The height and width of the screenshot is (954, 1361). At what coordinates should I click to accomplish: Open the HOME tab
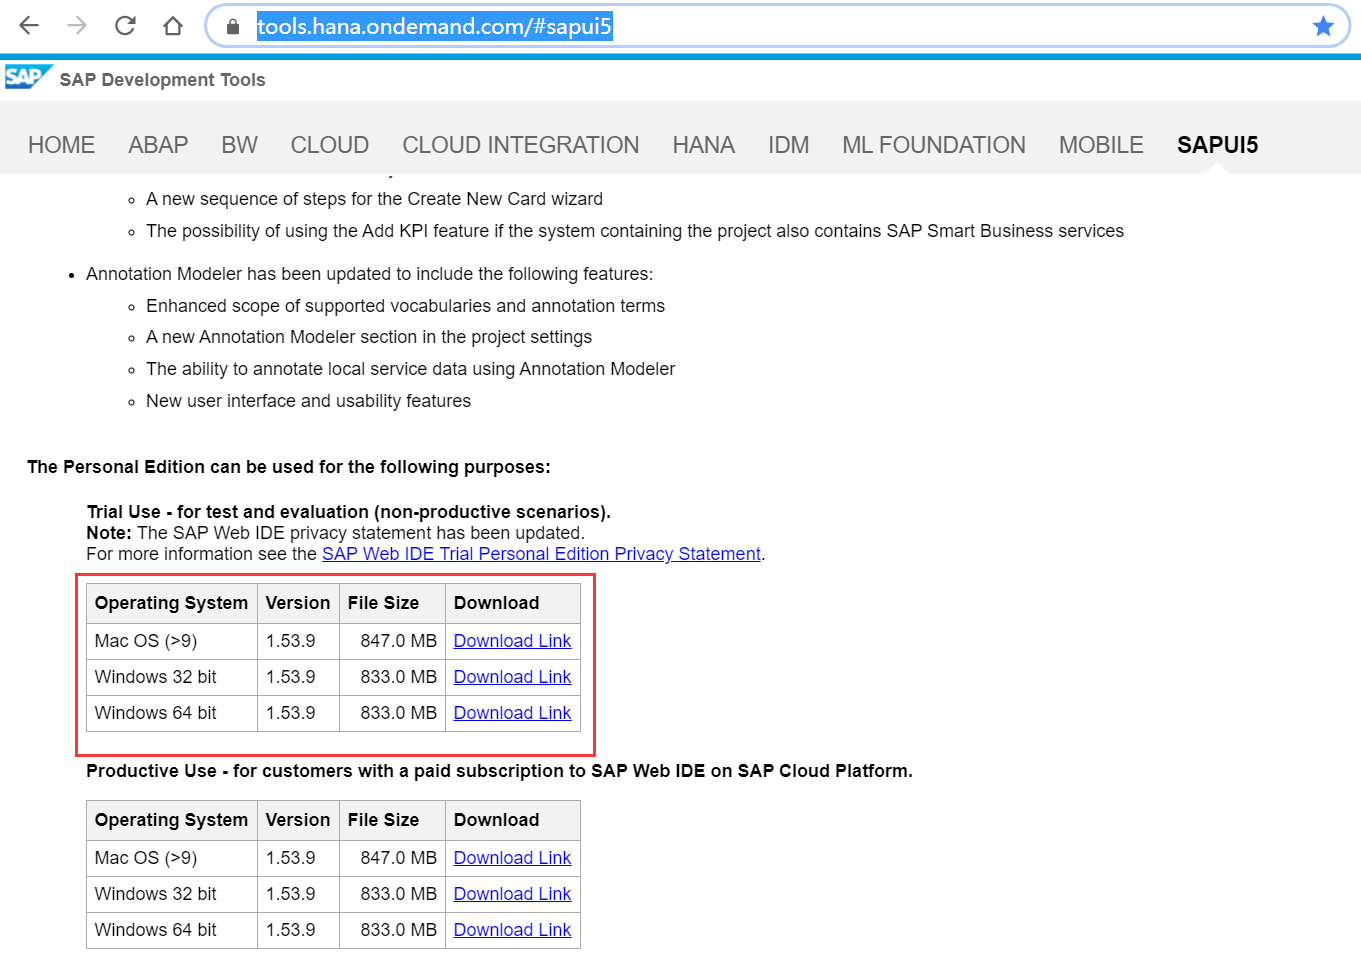click(x=62, y=145)
